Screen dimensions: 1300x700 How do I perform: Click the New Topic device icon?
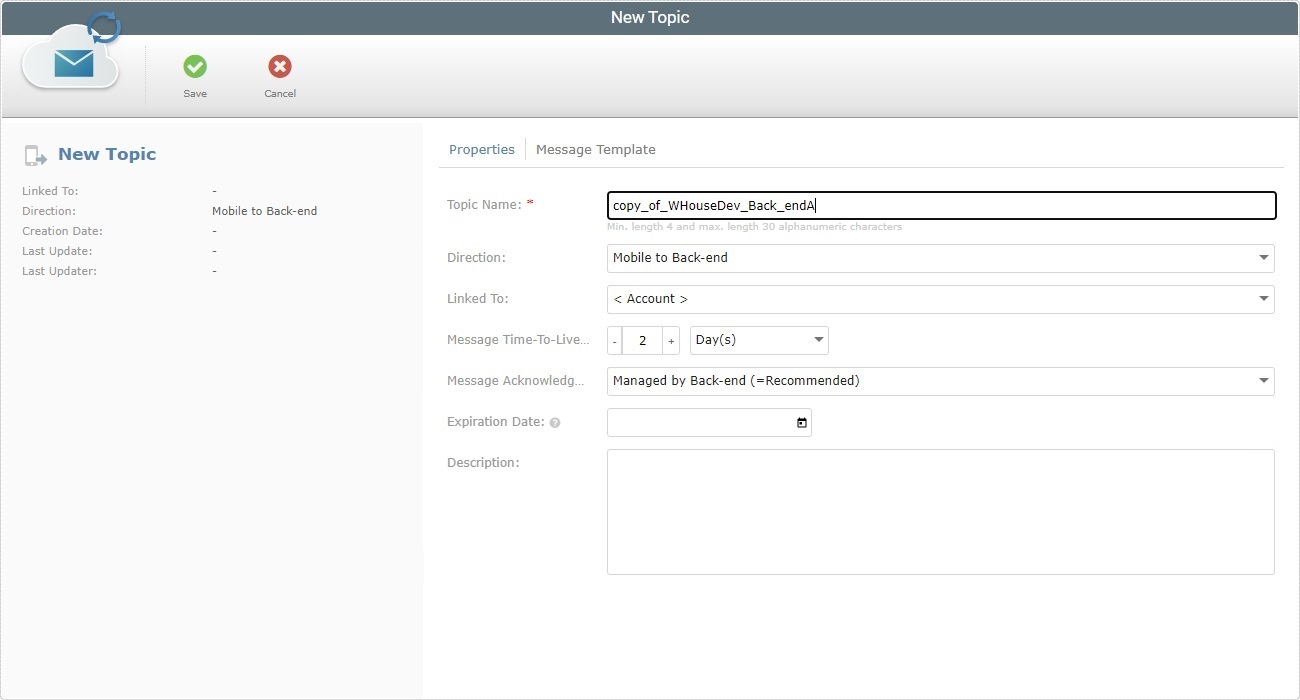point(36,154)
